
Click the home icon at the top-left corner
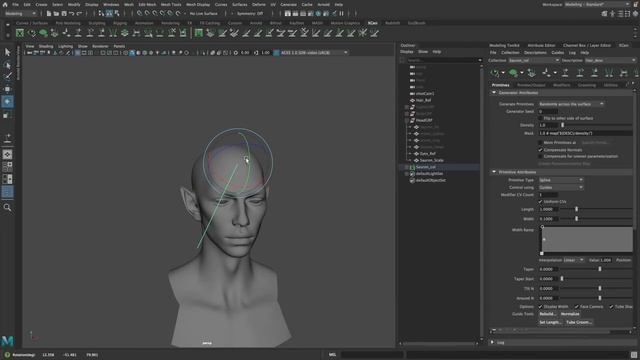[5, 4]
